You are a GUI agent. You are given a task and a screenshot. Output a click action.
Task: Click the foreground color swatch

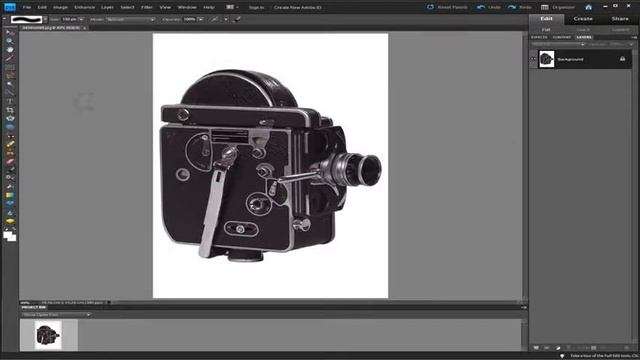point(7,234)
